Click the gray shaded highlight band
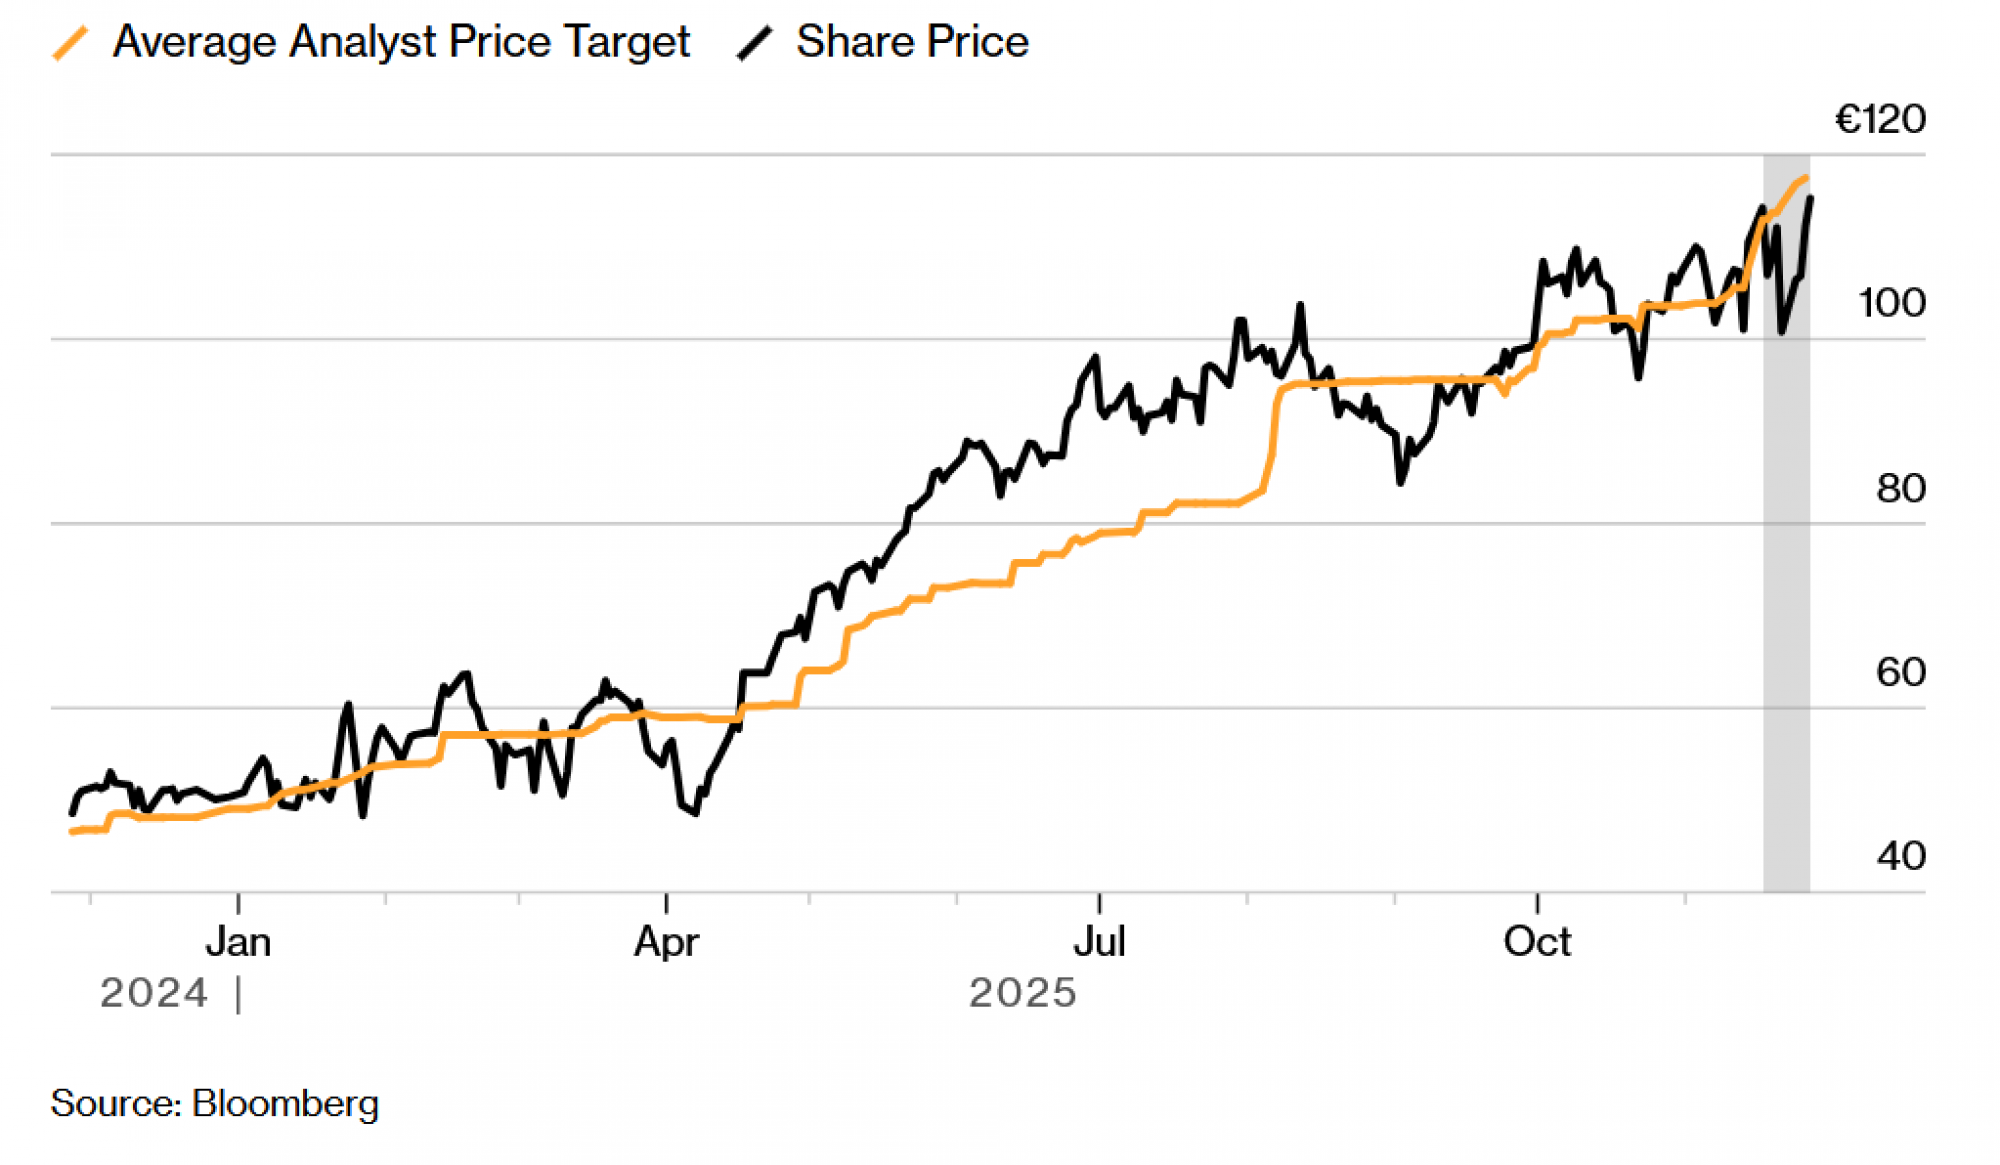The image size is (2000, 1165). [x=1786, y=600]
